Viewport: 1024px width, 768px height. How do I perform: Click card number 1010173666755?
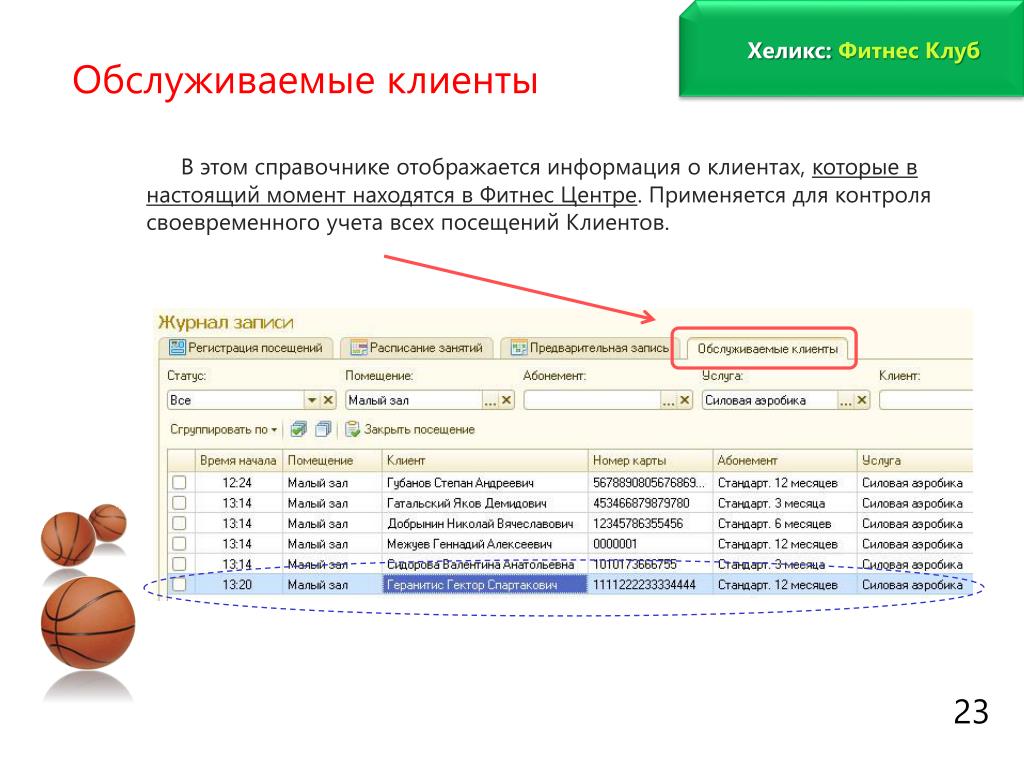click(x=635, y=564)
